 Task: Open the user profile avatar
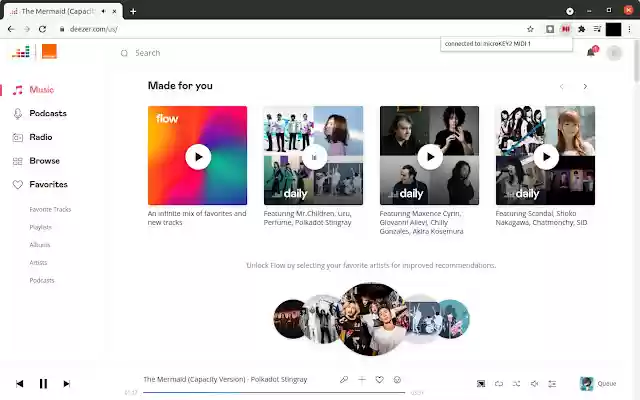(x=614, y=53)
